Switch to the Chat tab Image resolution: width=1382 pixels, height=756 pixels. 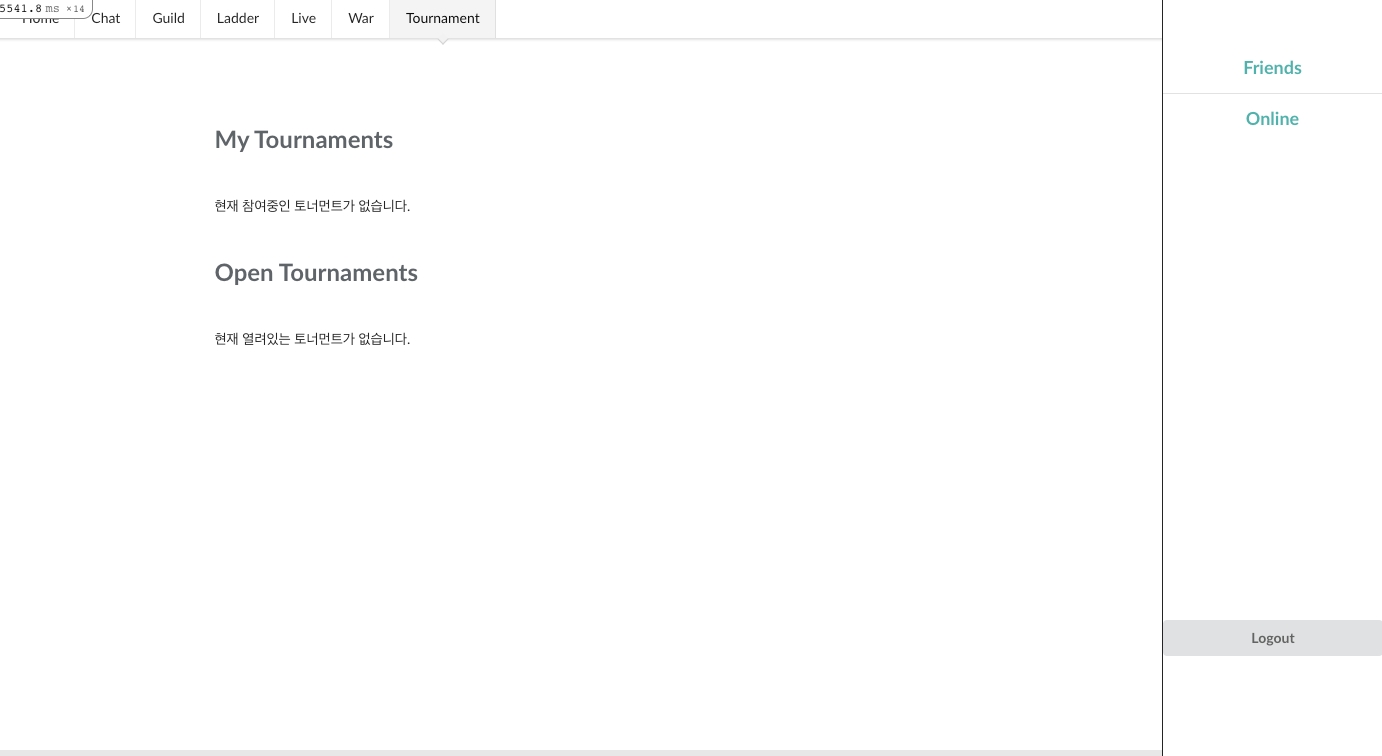(106, 18)
